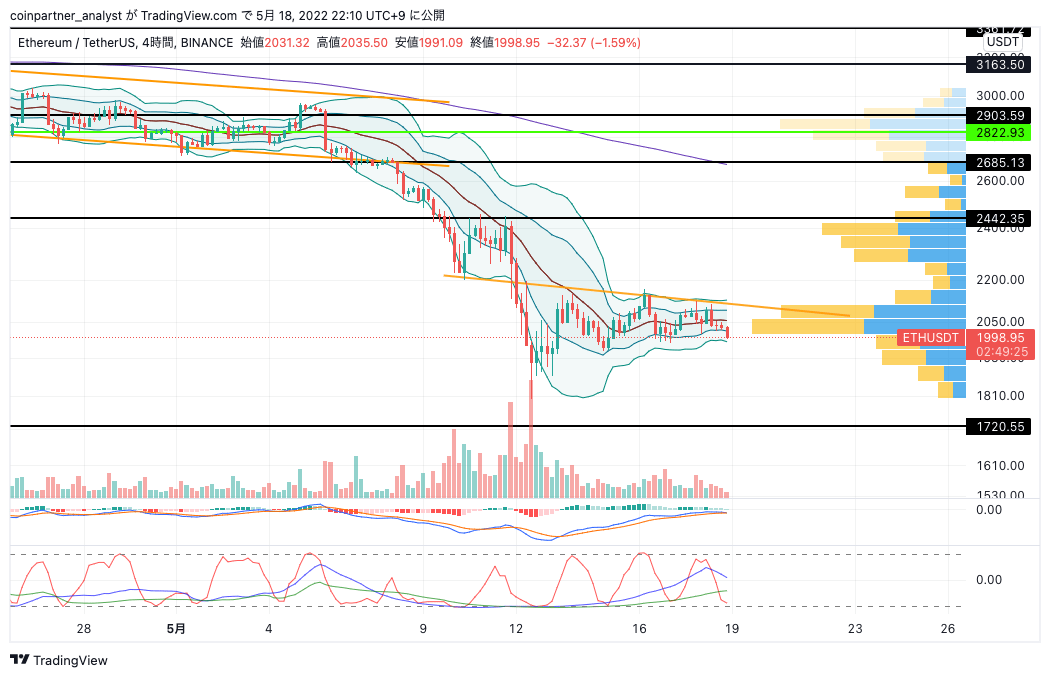Click the USDT currency label on price axis
The image size is (1050, 677).
(1003, 42)
